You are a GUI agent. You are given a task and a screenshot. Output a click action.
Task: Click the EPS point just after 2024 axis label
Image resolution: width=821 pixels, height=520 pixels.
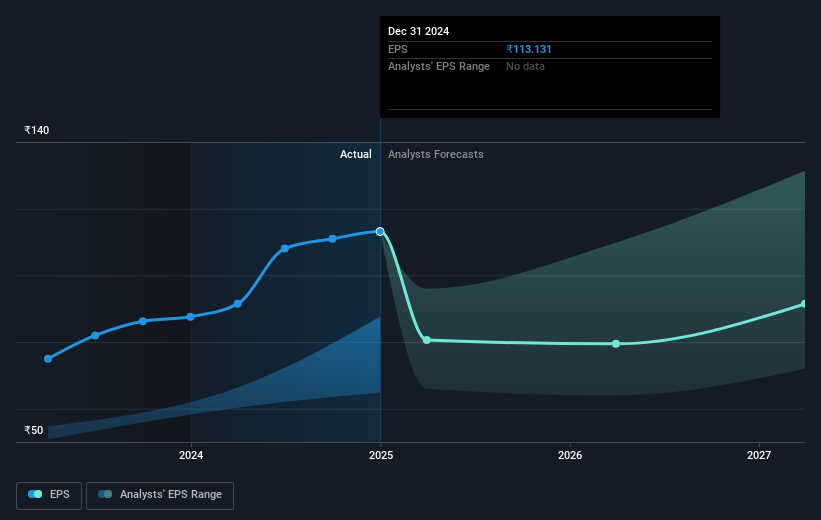[238, 304]
